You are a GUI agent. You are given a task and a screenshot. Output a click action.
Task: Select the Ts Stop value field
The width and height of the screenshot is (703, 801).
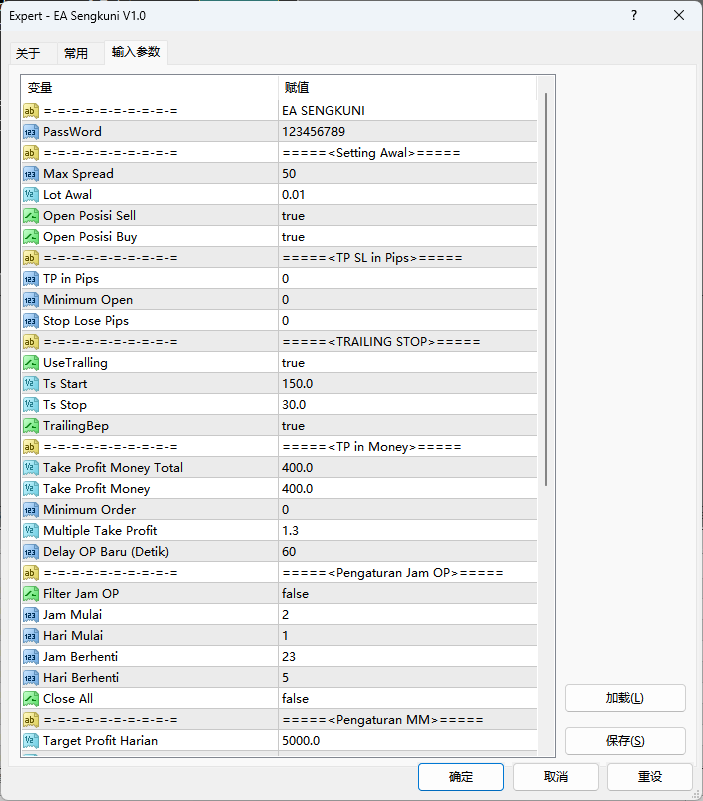point(407,405)
